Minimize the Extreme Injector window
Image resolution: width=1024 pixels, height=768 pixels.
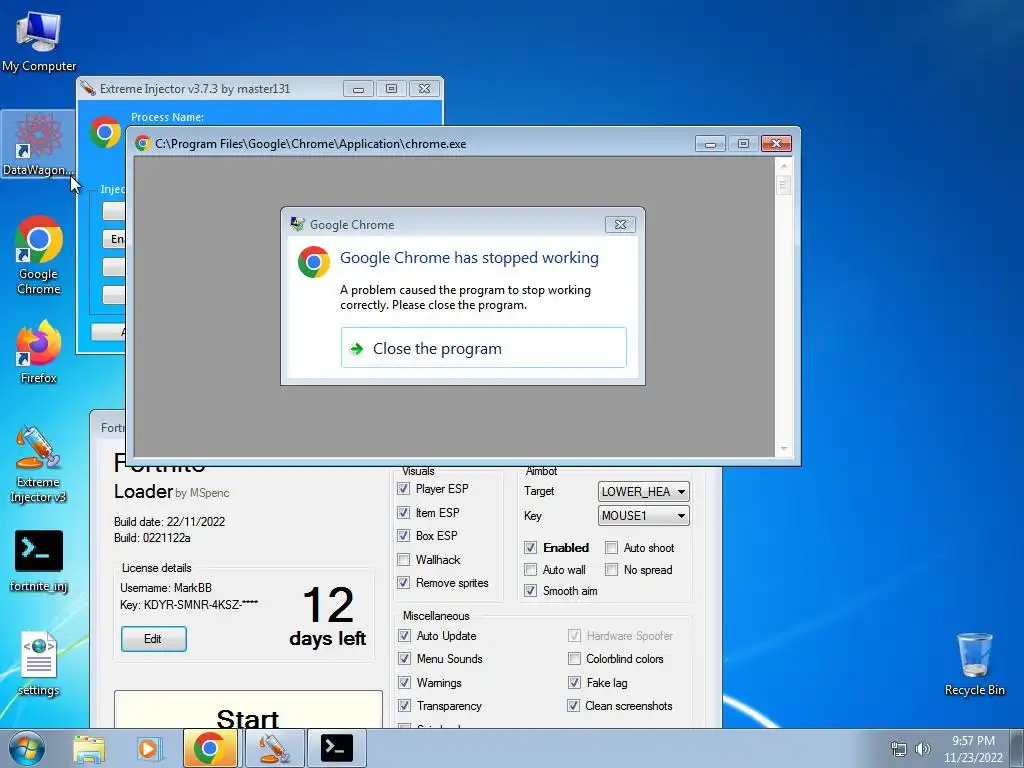tap(358, 88)
